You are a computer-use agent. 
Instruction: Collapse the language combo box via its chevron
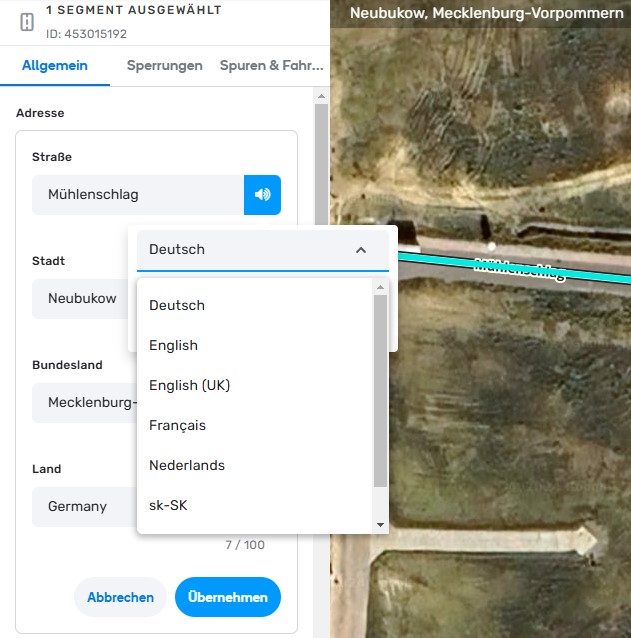click(361, 250)
